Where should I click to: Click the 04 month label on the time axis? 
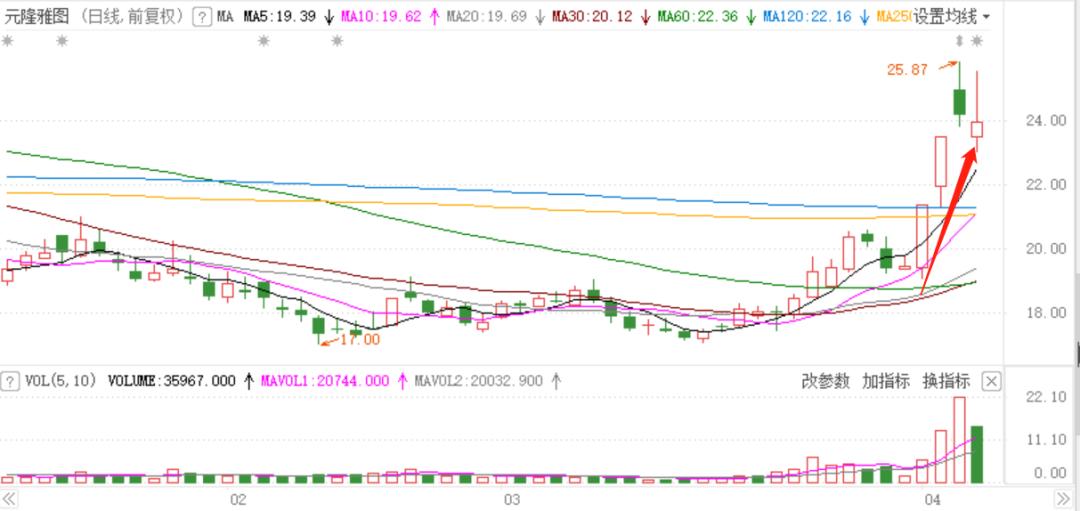point(933,499)
